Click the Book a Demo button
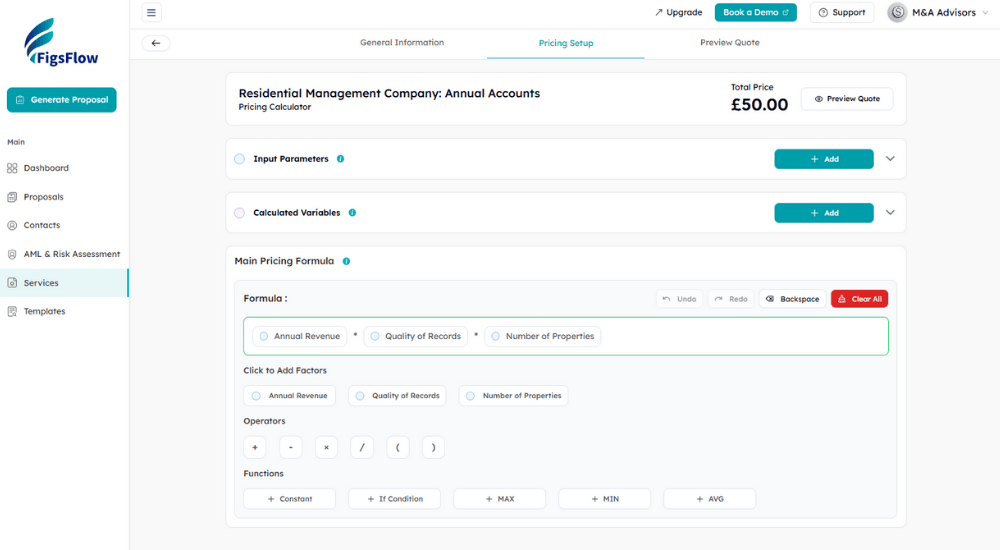 pyautogui.click(x=756, y=12)
